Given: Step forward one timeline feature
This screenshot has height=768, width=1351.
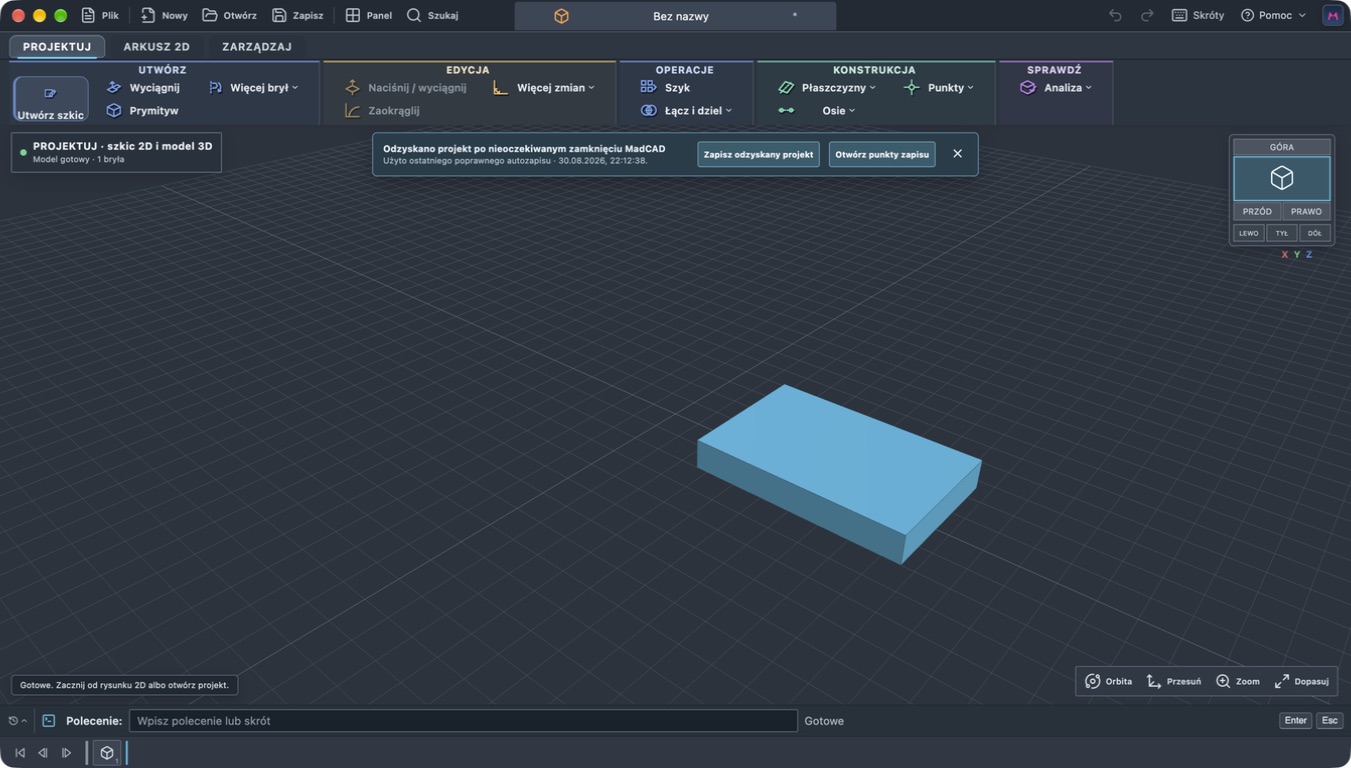Looking at the screenshot, I should [66, 753].
